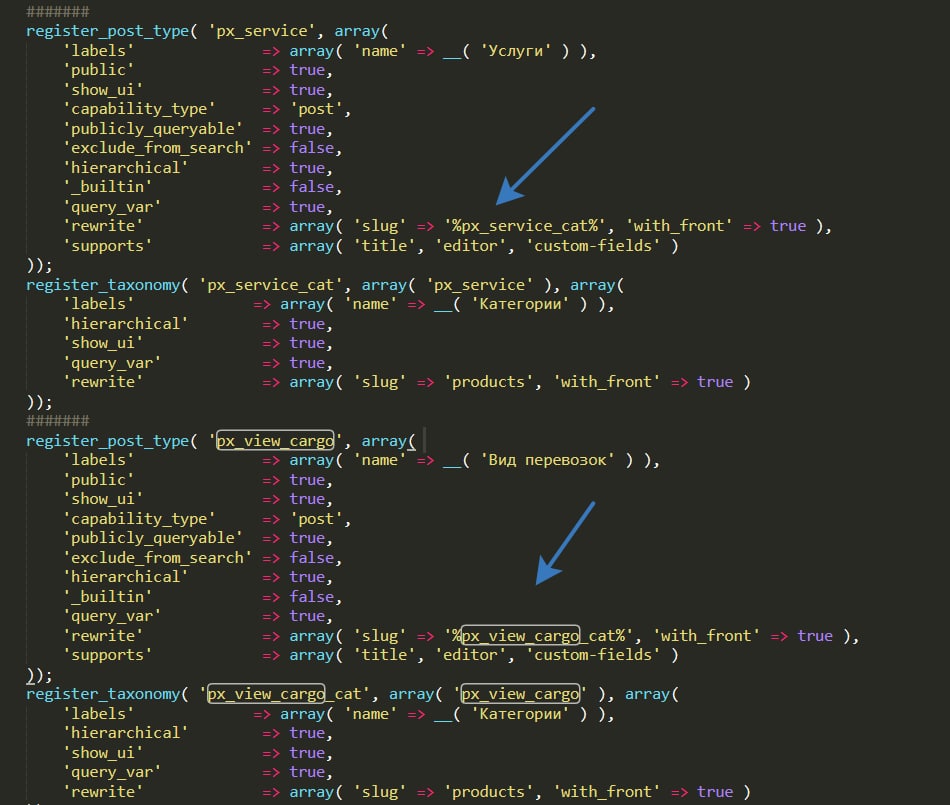Click the ####### comment above px_service post type
Viewport: 950px width, 805px height.
(x=58, y=12)
